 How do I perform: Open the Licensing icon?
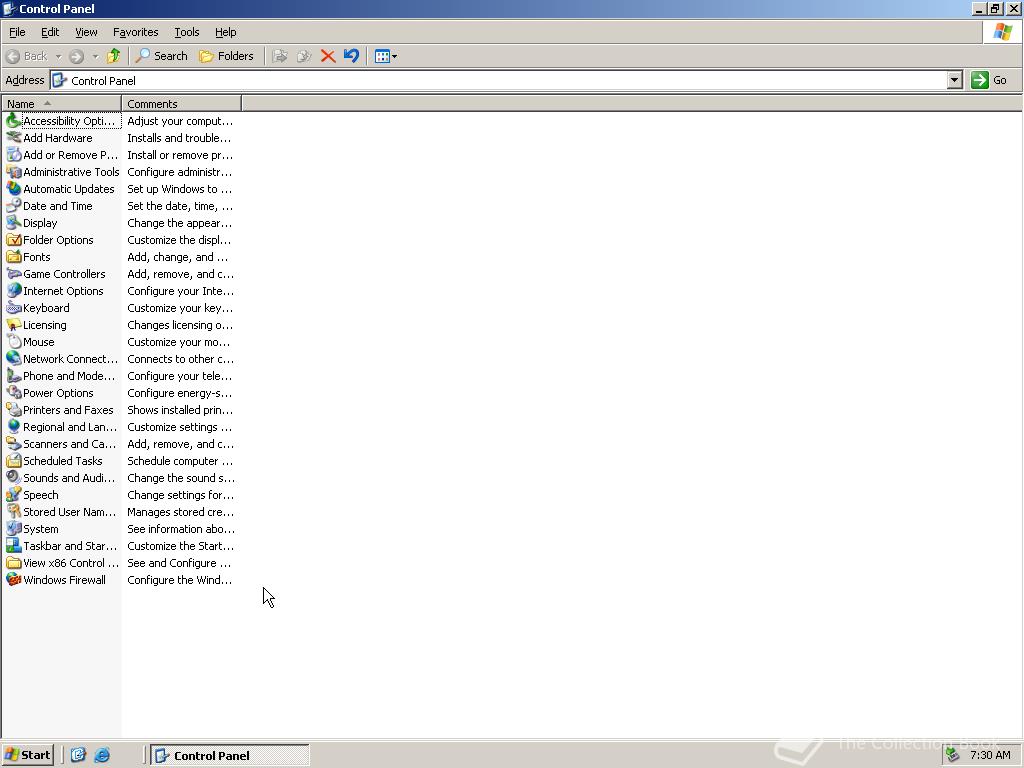(x=14, y=325)
